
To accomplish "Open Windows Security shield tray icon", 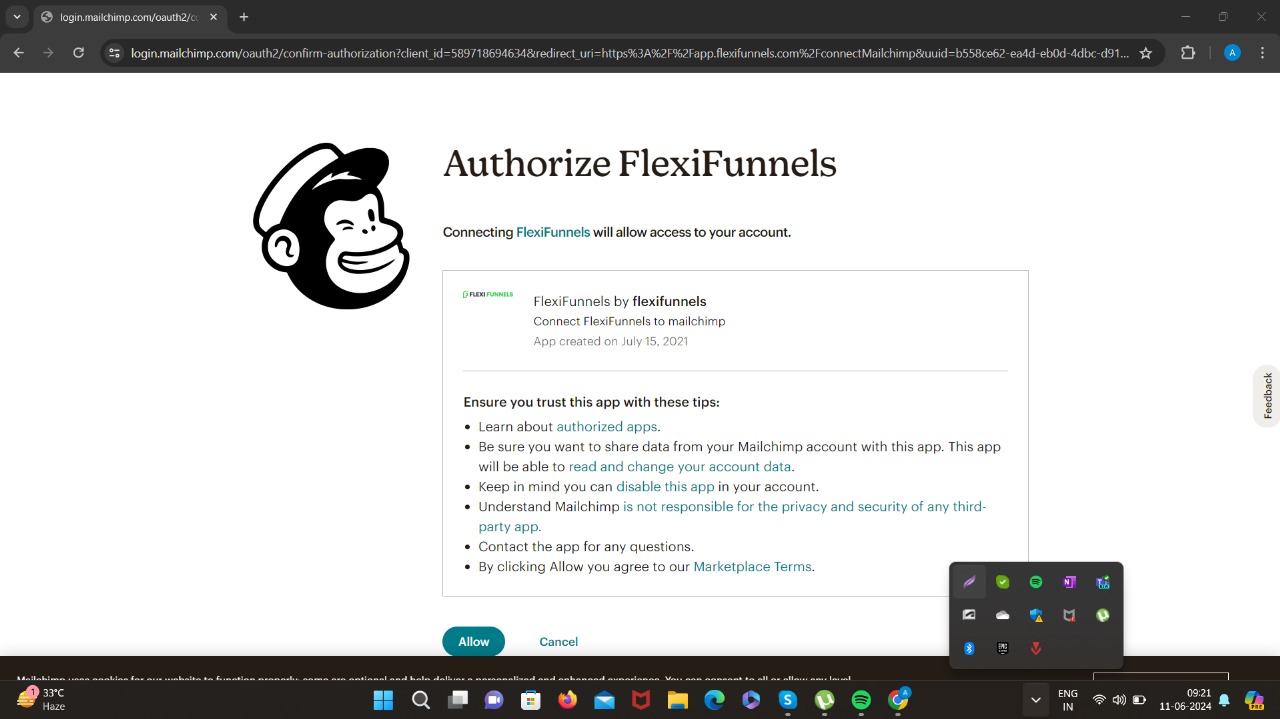I will 1036,615.
